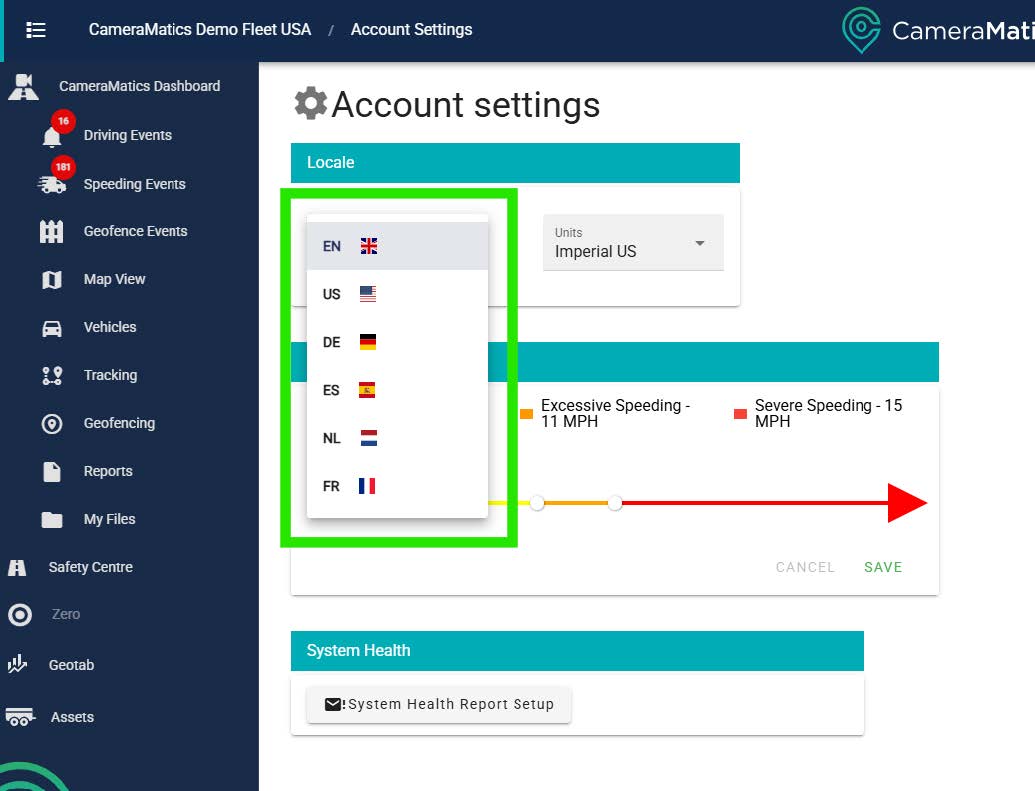Open System Health Report Setup
The height and width of the screenshot is (791, 1035).
(x=439, y=704)
